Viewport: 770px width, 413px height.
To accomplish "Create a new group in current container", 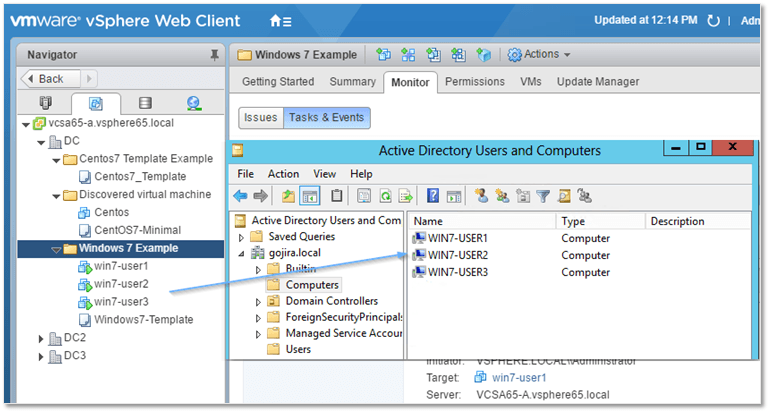I will 502,196.
